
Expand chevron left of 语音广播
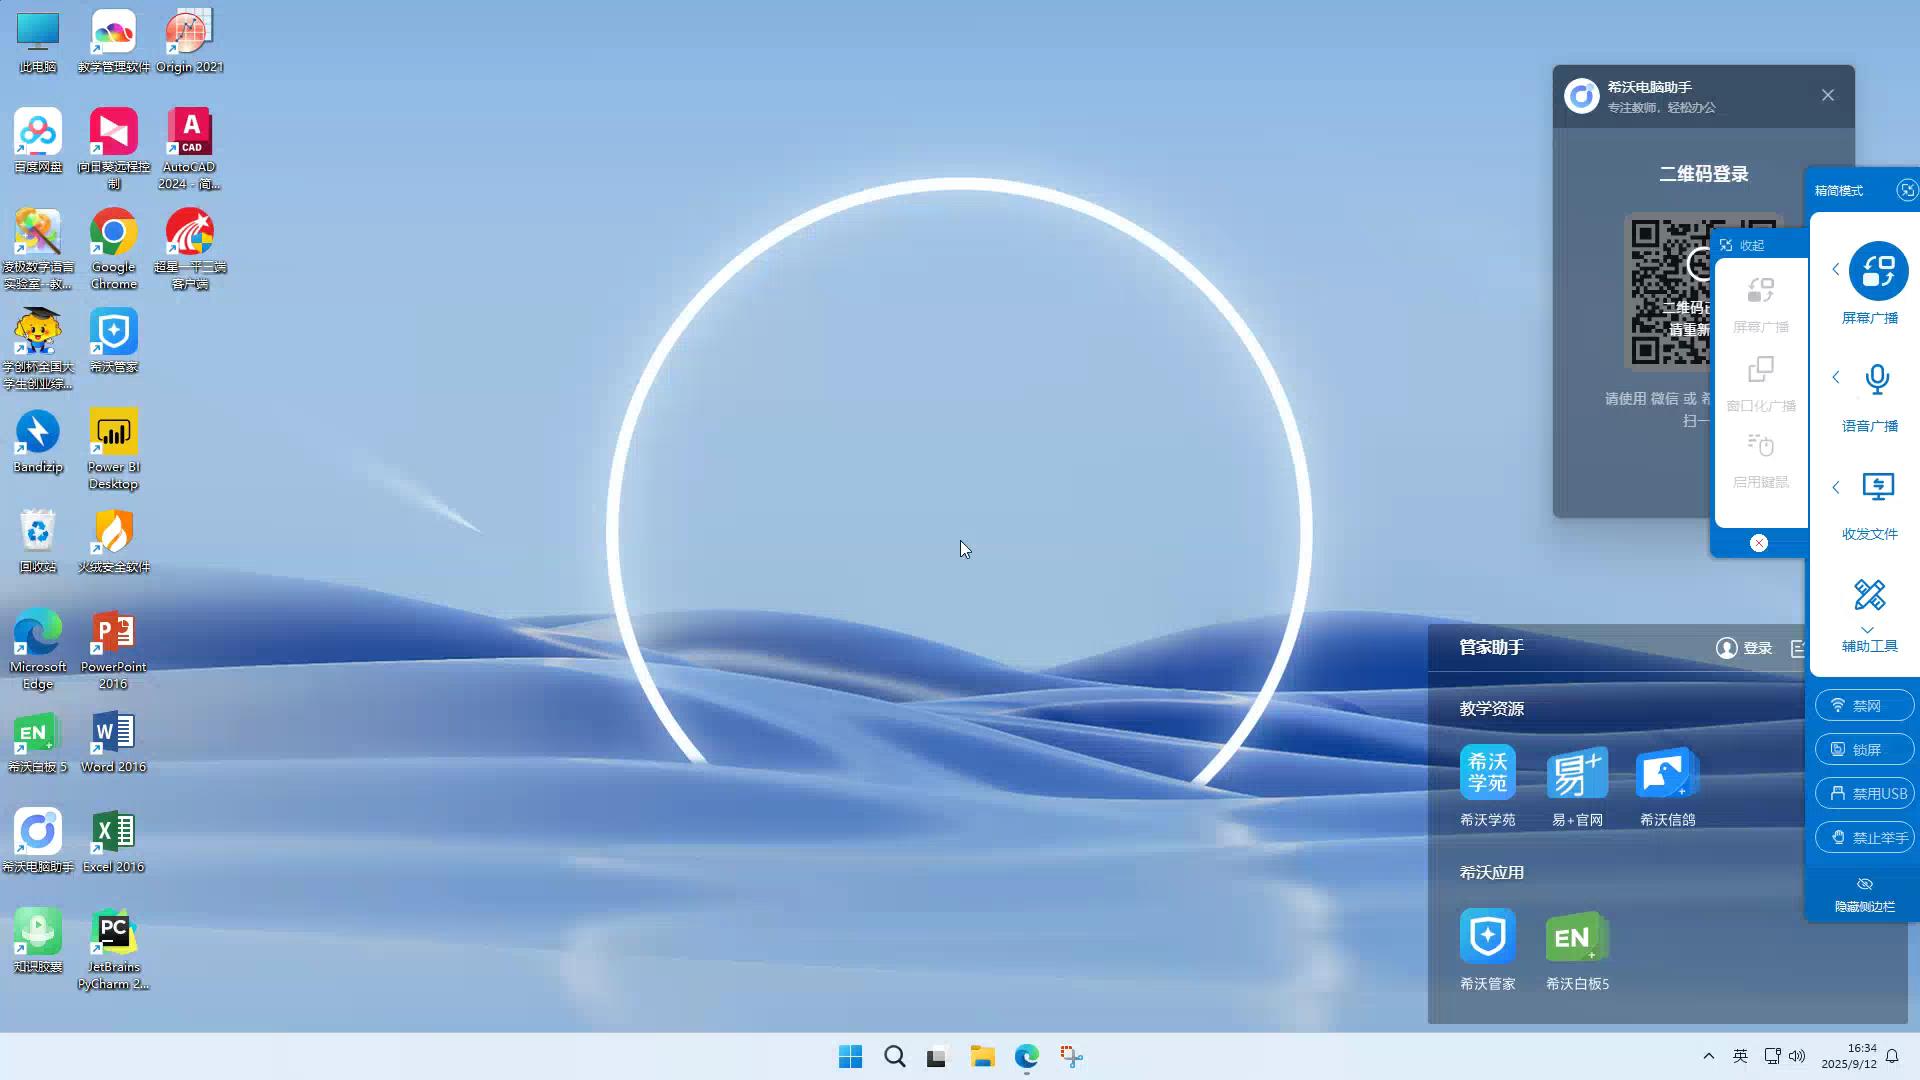click(1836, 377)
